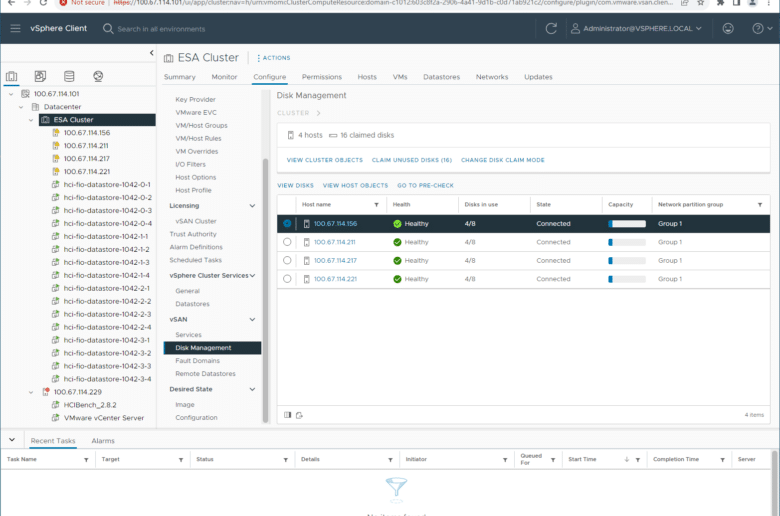Open the Networks tab
The image size is (780, 516).
(x=492, y=77)
